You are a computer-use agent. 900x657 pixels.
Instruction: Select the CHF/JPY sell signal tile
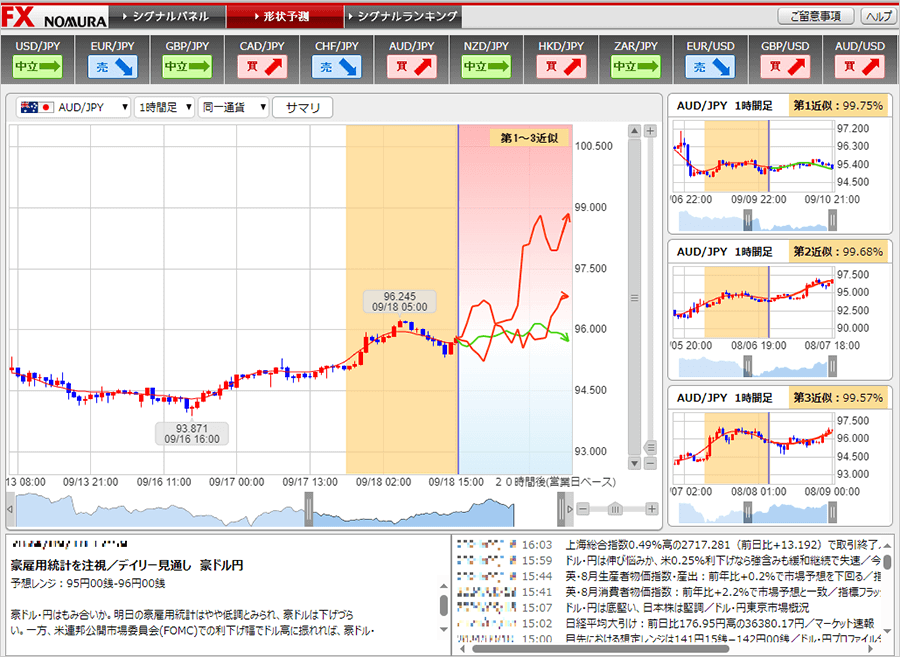(x=336, y=60)
